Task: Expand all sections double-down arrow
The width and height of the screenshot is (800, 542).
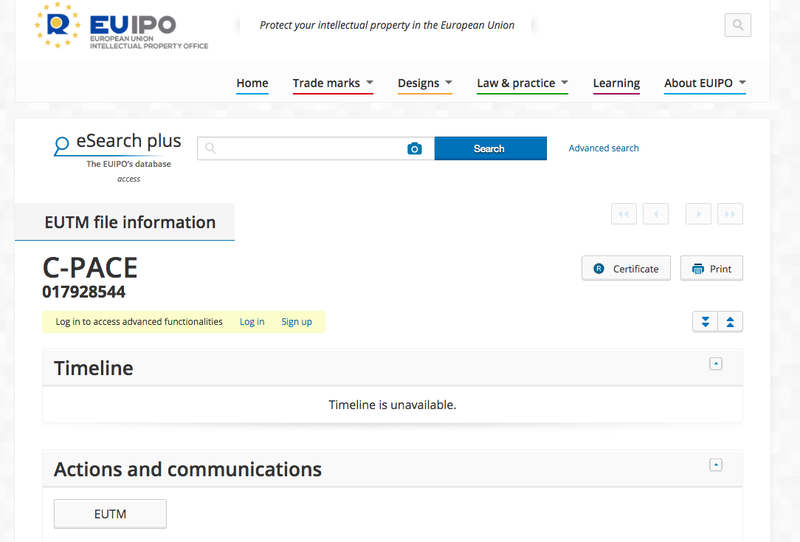Action: 705,322
